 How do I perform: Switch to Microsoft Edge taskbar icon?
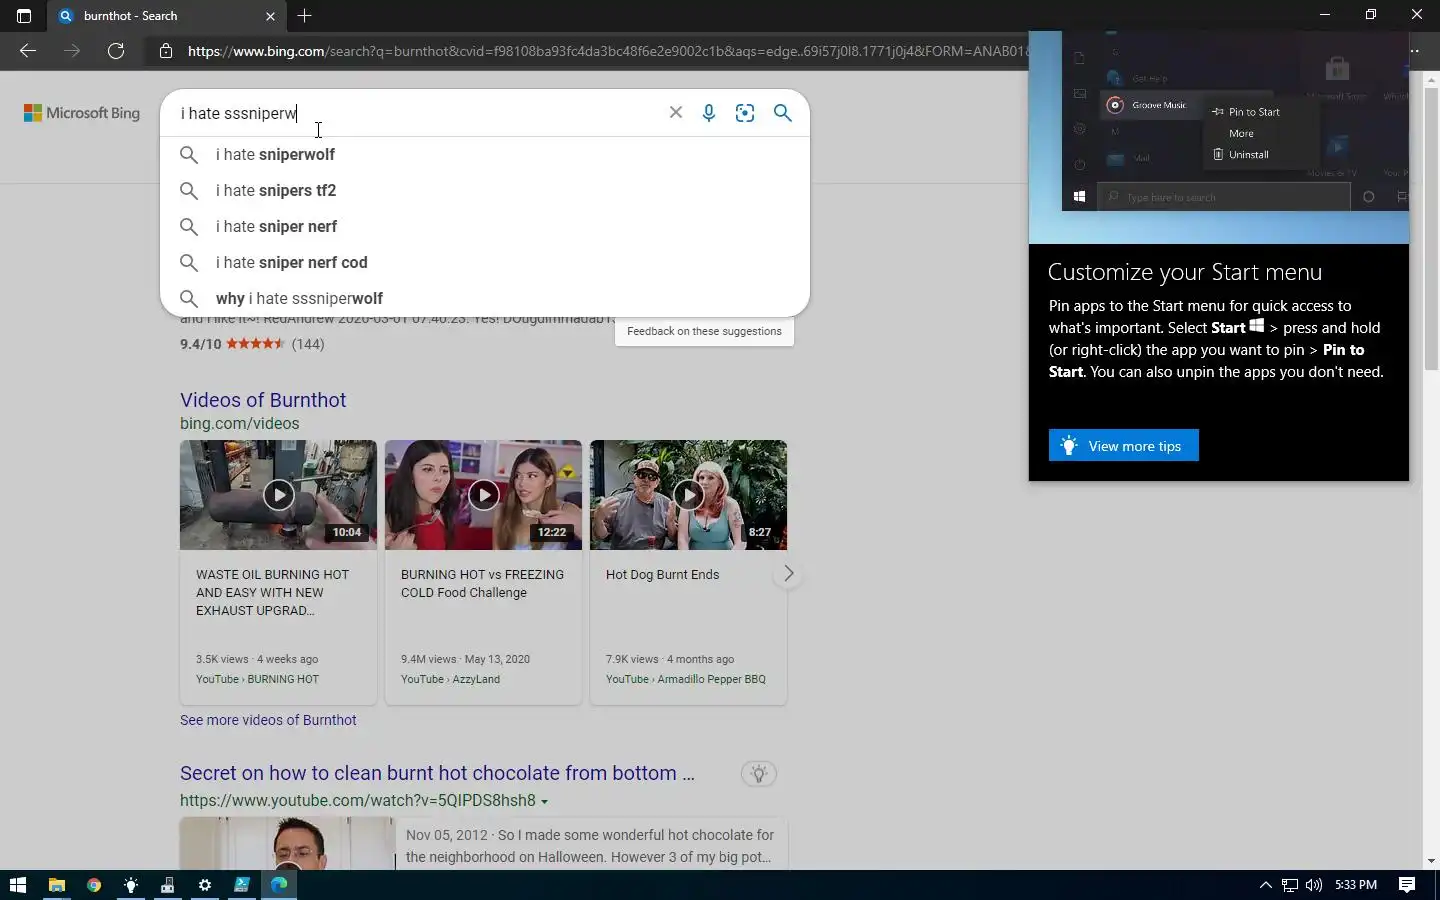(279, 885)
